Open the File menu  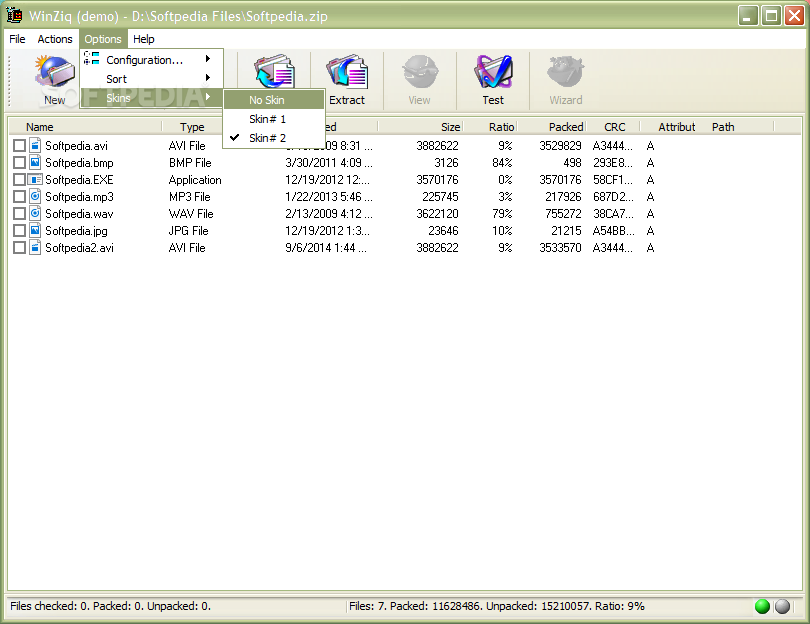pos(17,39)
